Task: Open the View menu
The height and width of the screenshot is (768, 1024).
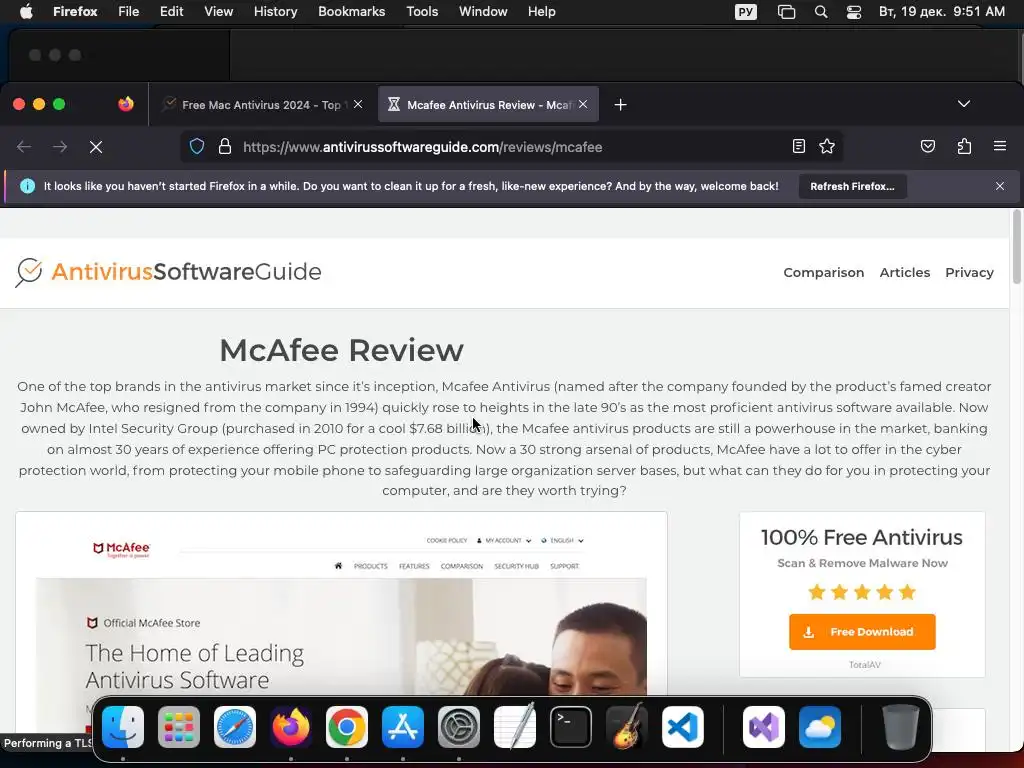Action: [x=218, y=12]
